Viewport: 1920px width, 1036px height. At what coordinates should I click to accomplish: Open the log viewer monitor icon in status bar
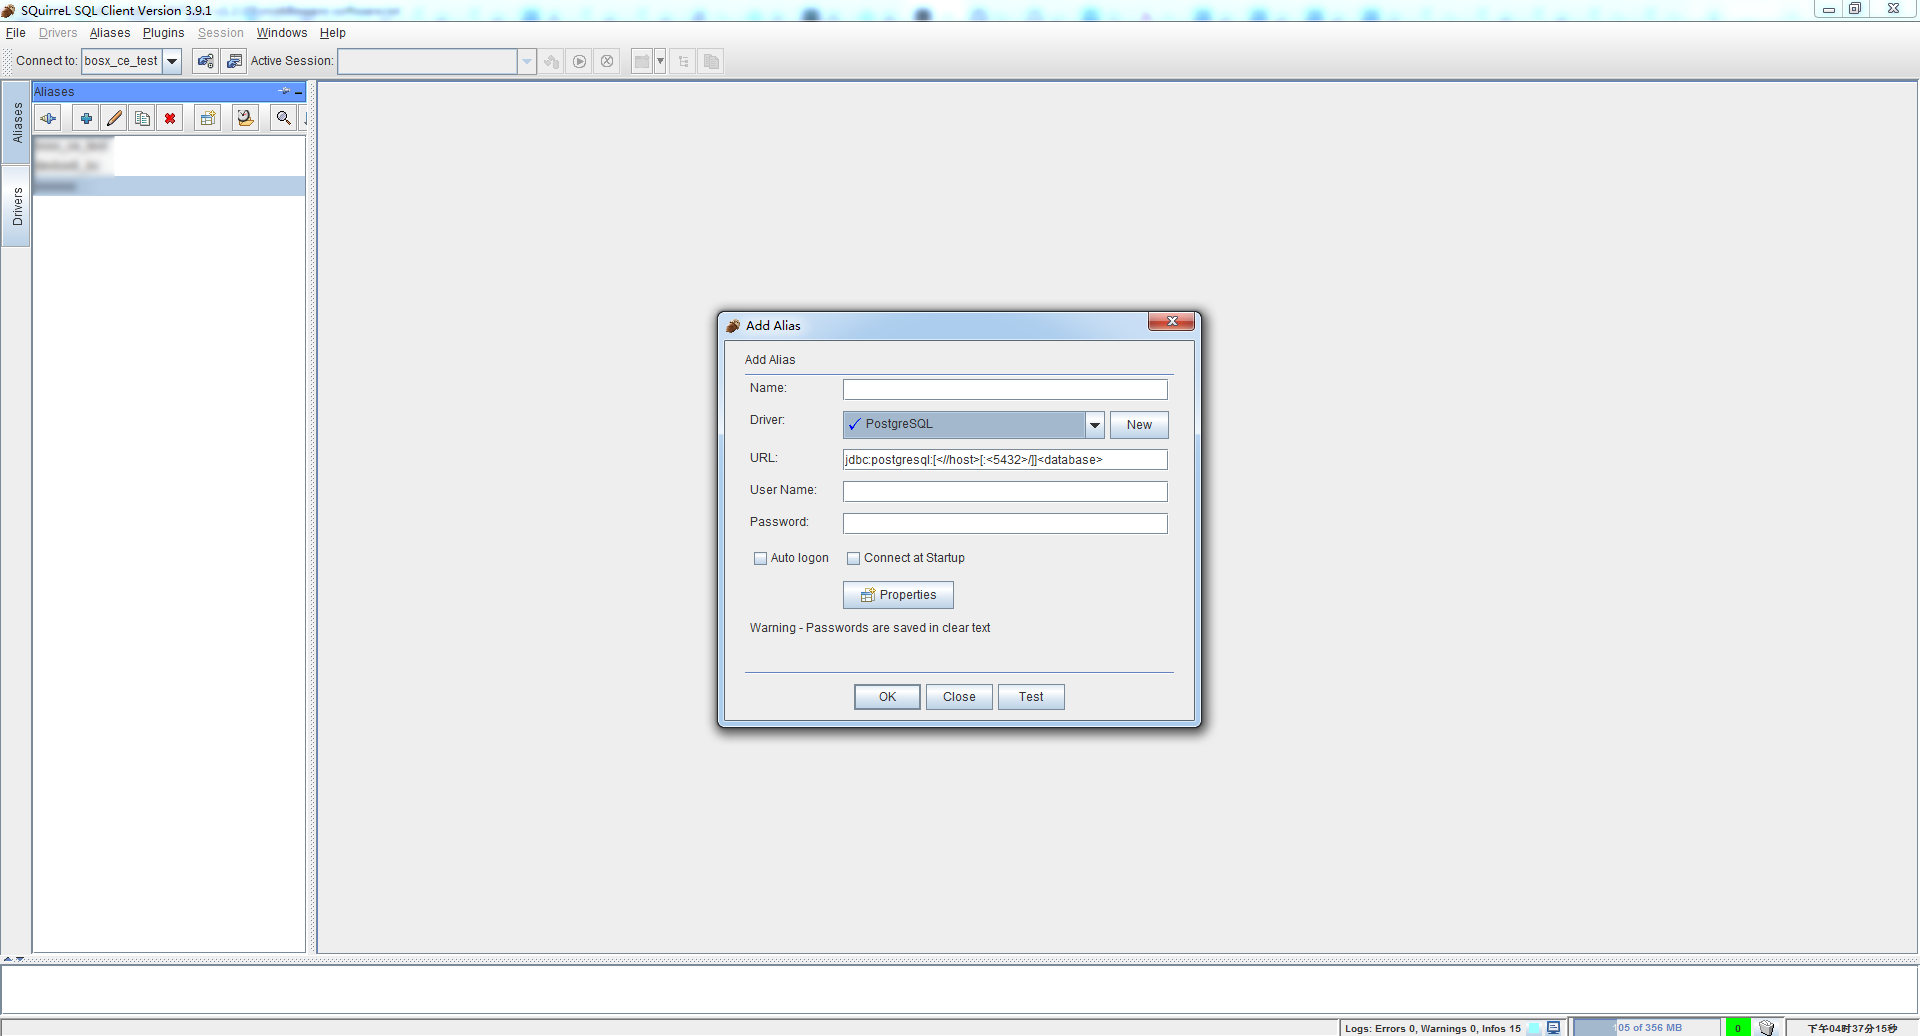[1553, 1028]
